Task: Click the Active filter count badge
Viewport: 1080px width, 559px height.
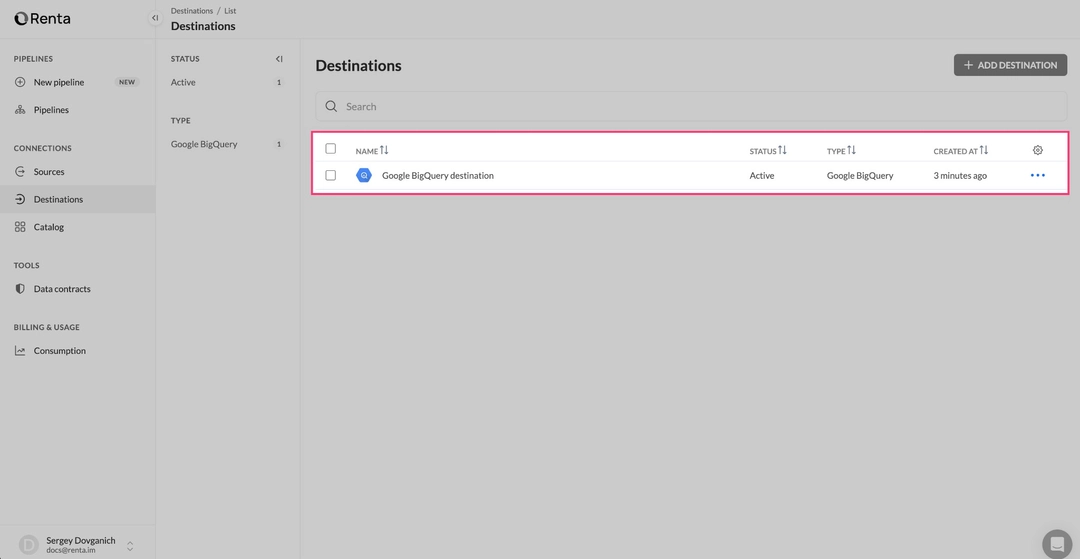Action: coord(279,82)
